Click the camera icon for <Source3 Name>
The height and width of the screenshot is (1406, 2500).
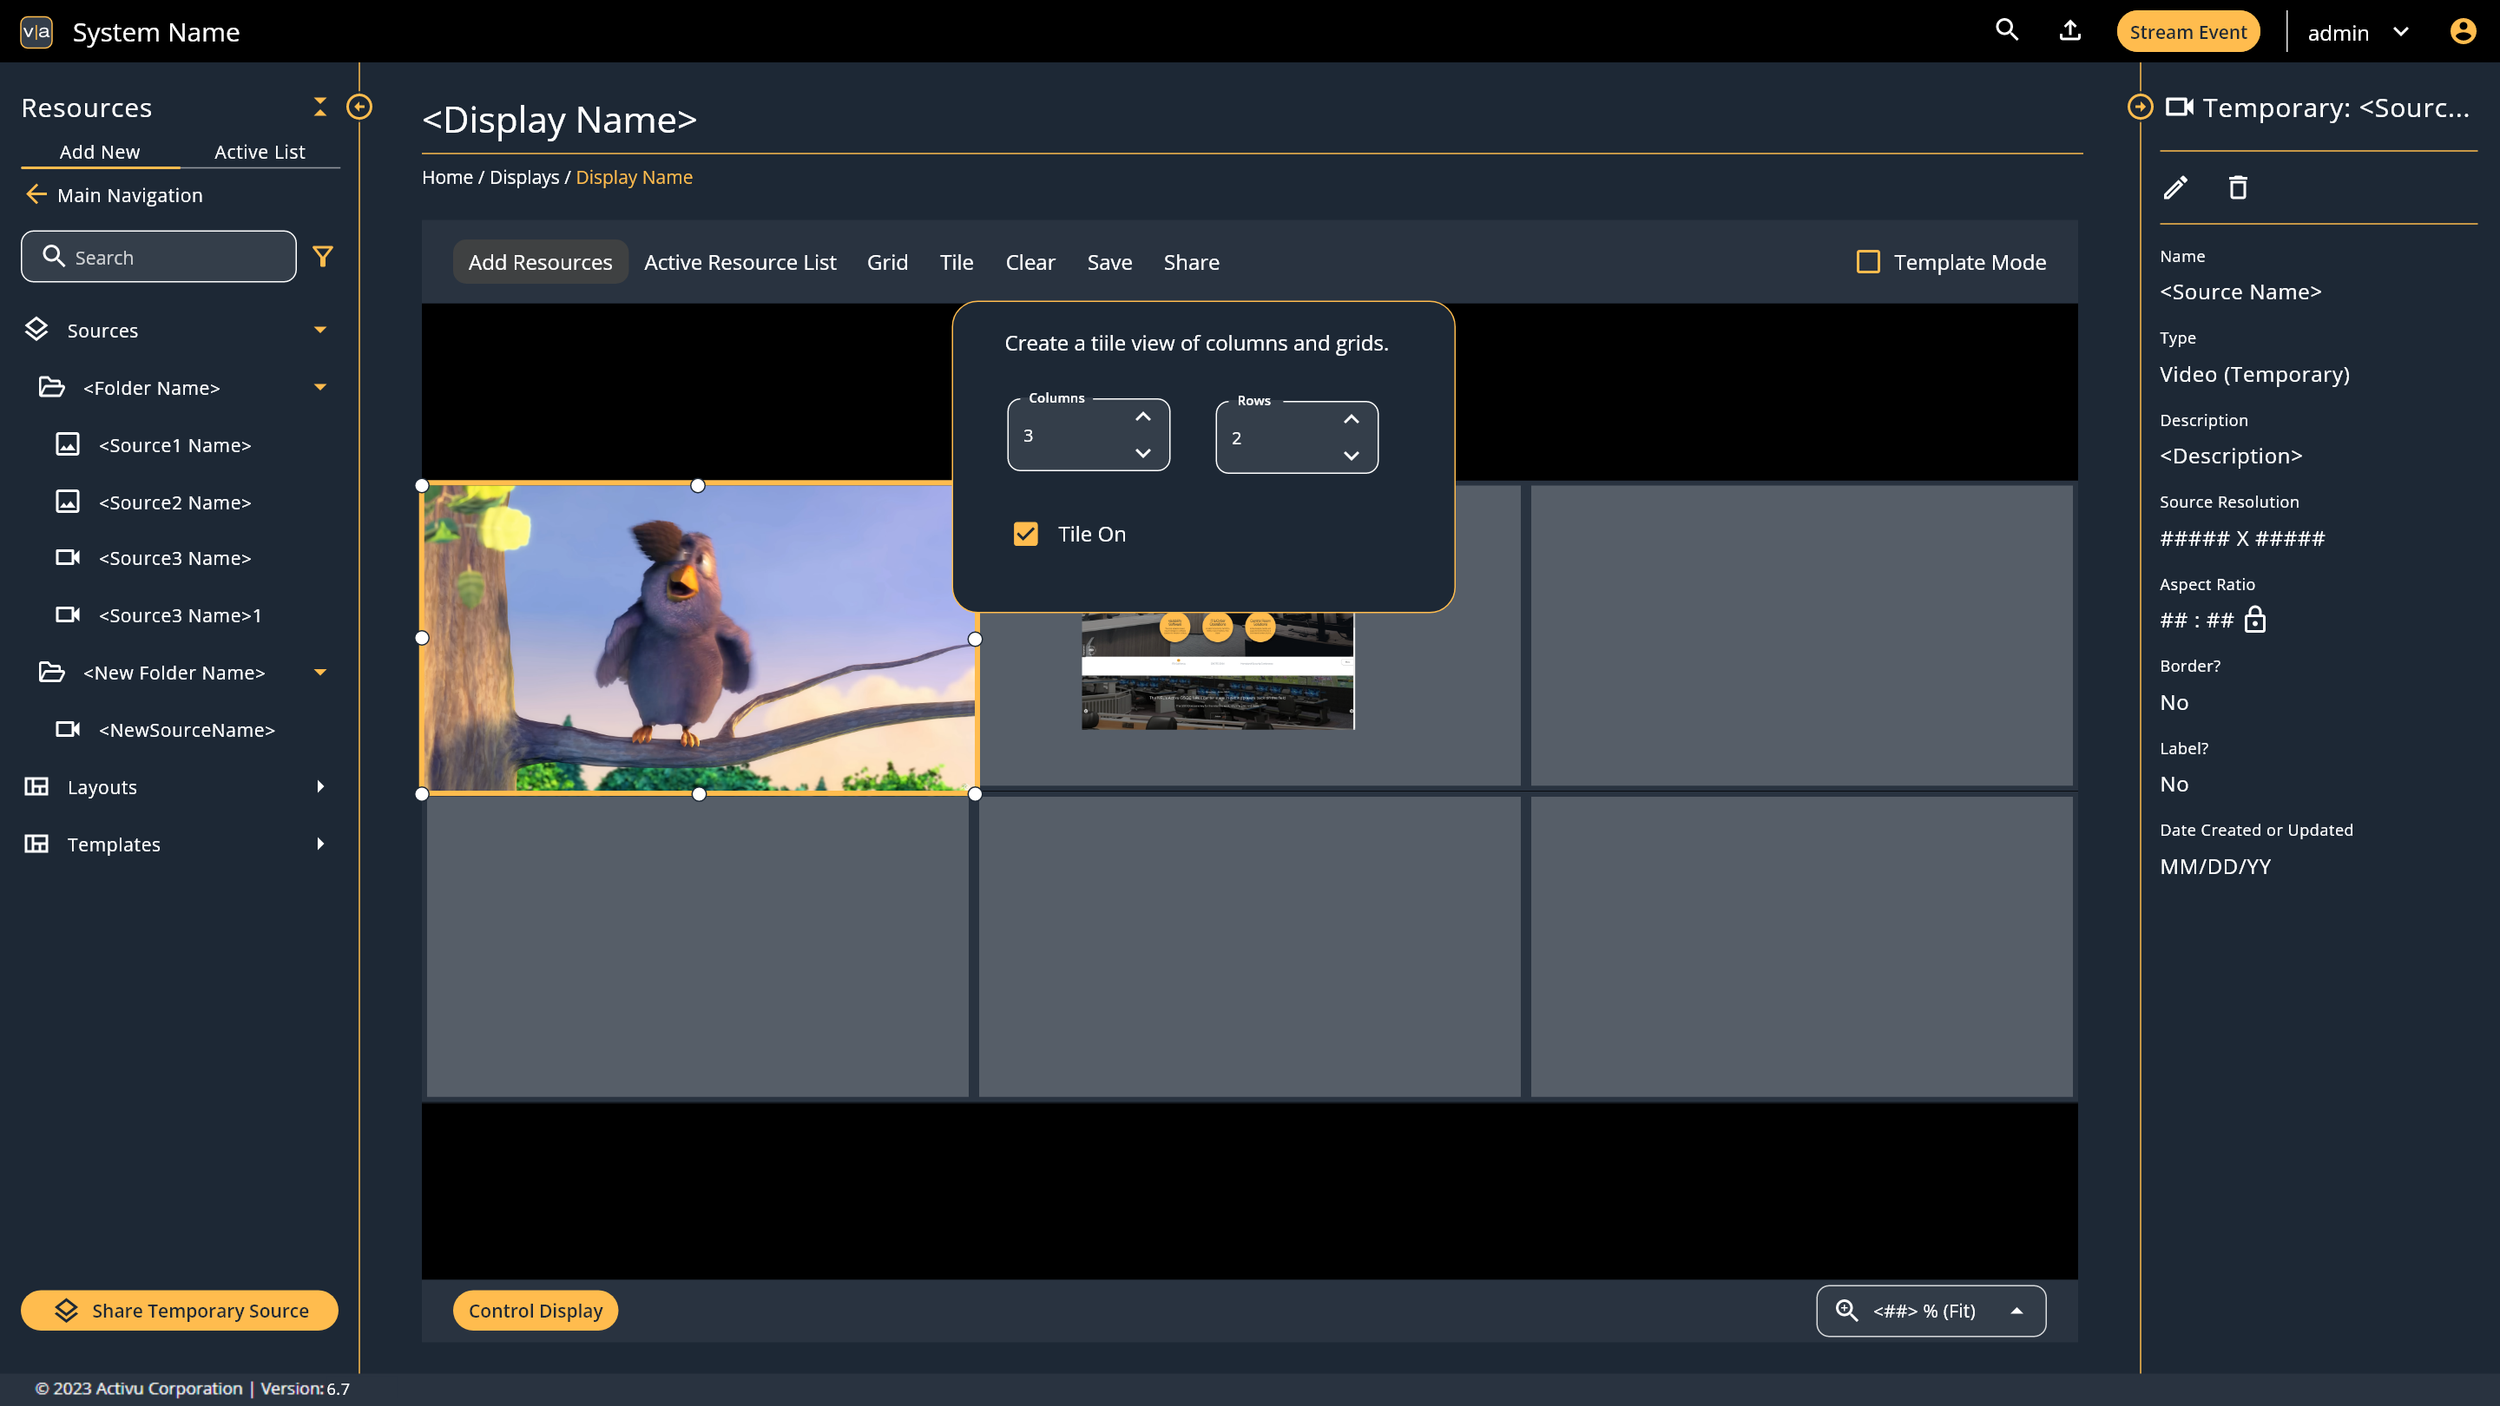tap(67, 557)
